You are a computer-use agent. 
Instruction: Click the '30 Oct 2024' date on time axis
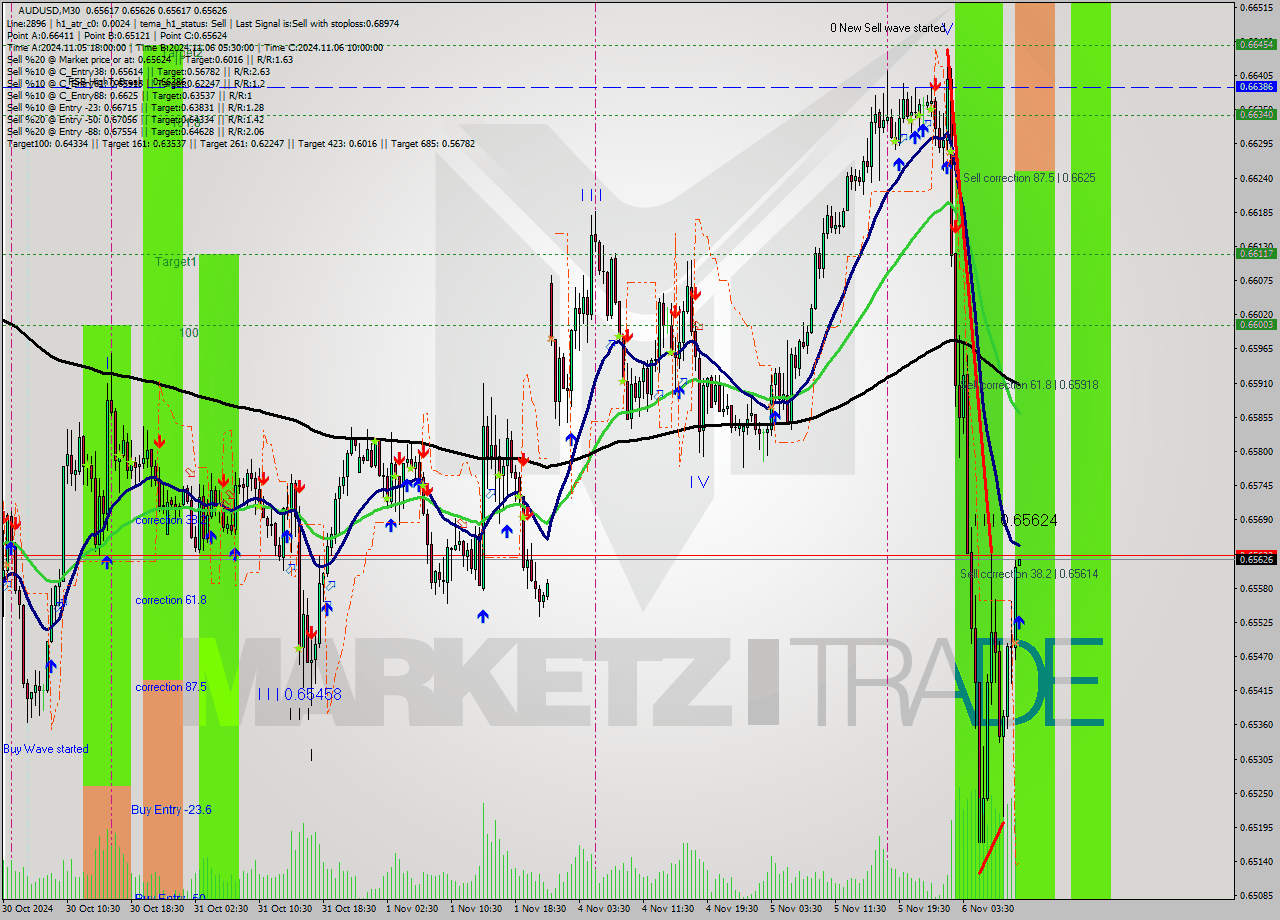[28, 909]
